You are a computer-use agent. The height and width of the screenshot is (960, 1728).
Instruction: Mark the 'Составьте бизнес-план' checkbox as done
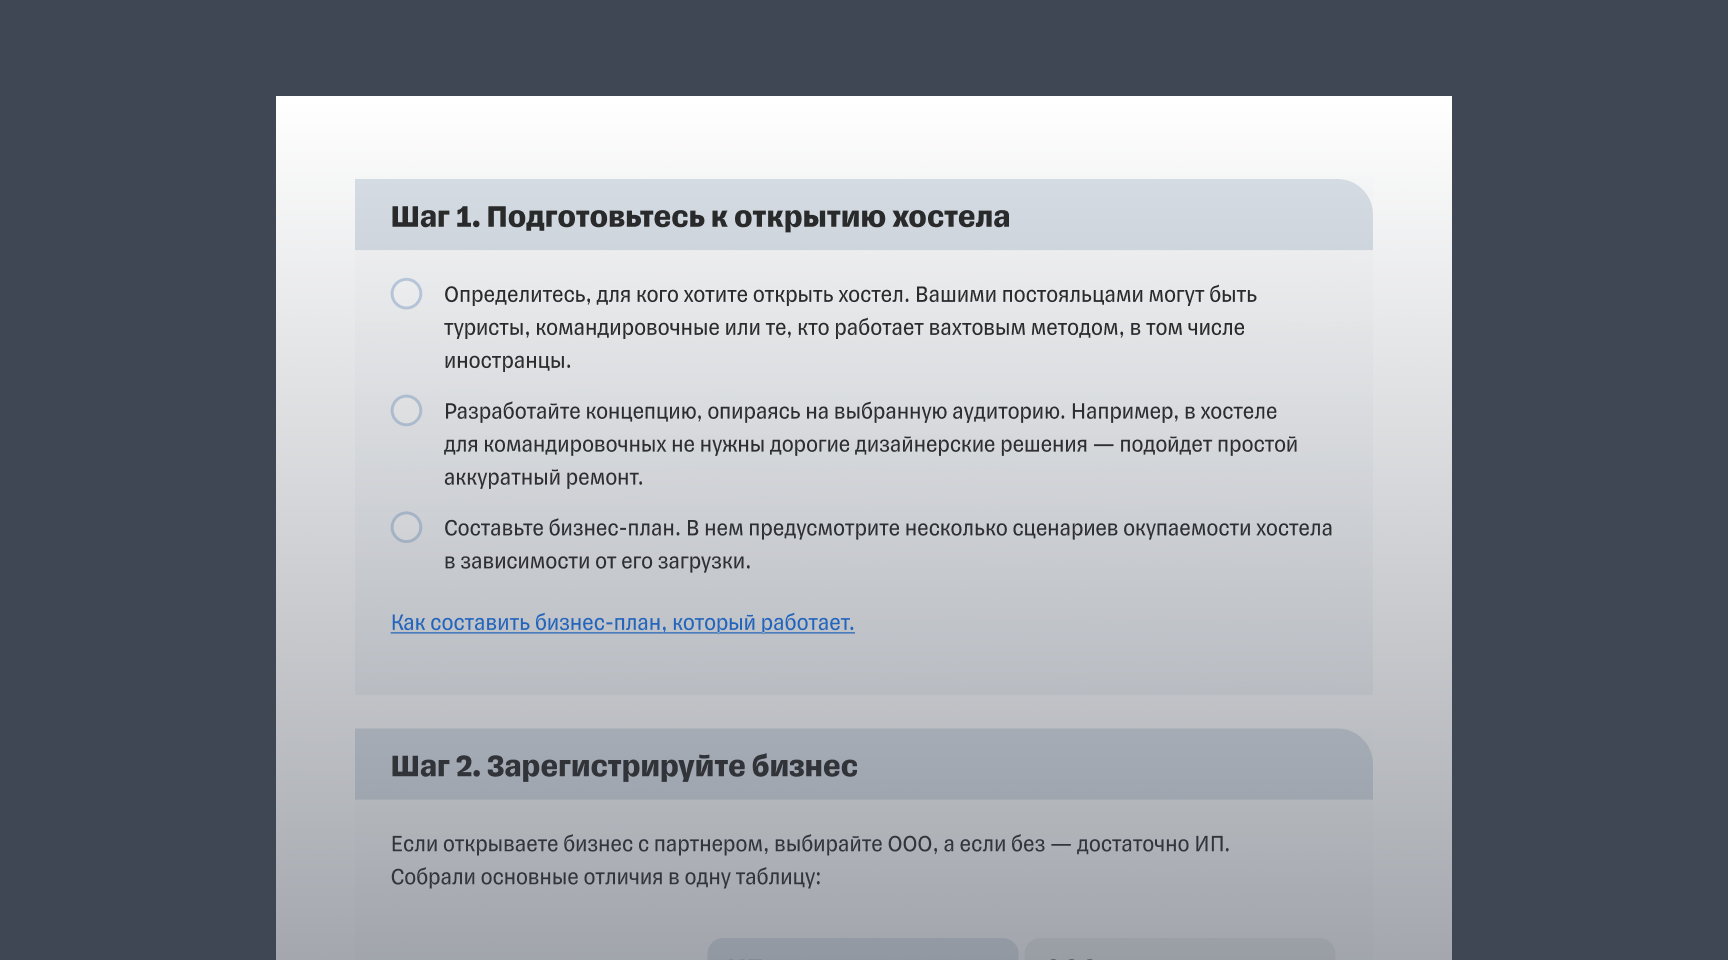[x=406, y=527]
